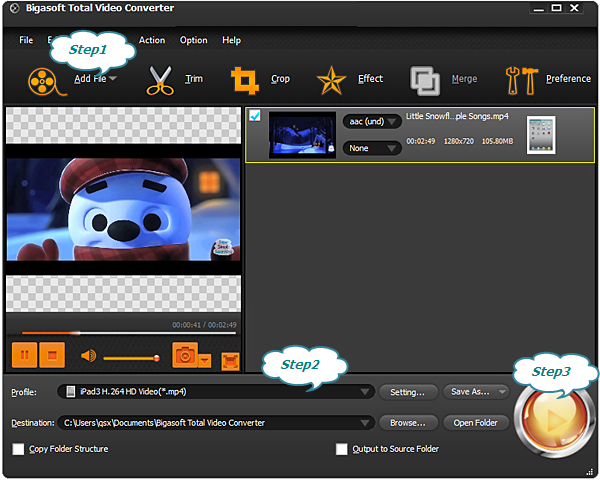This screenshot has height=480, width=600.
Task: Mute audio using the speaker icon
Action: click(88, 356)
